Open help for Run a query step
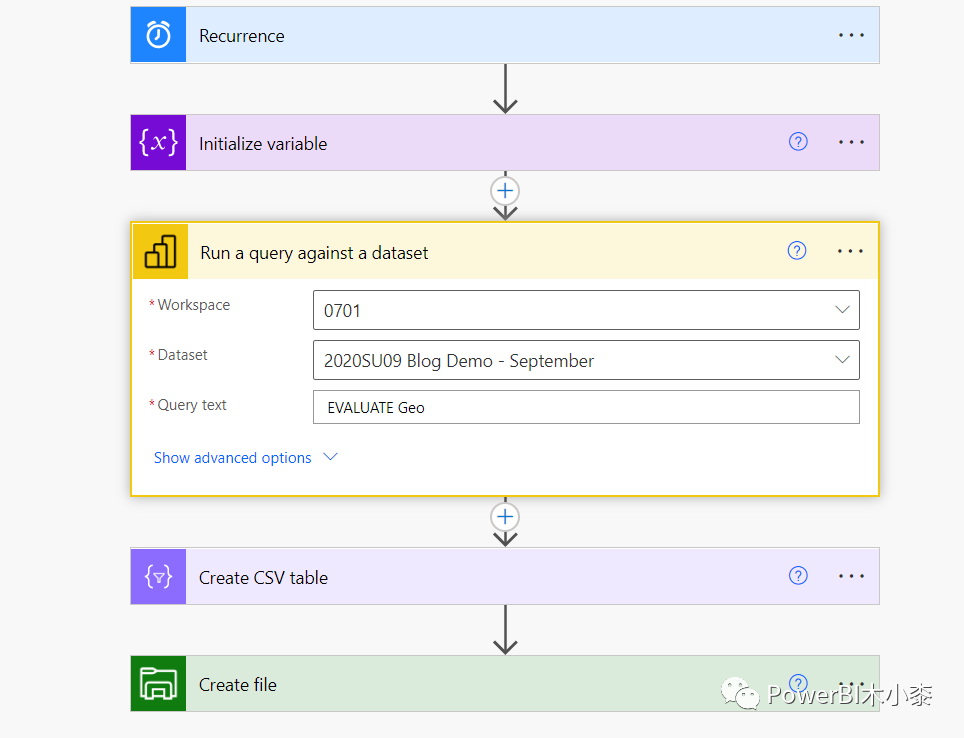The height and width of the screenshot is (738, 964). coord(797,251)
